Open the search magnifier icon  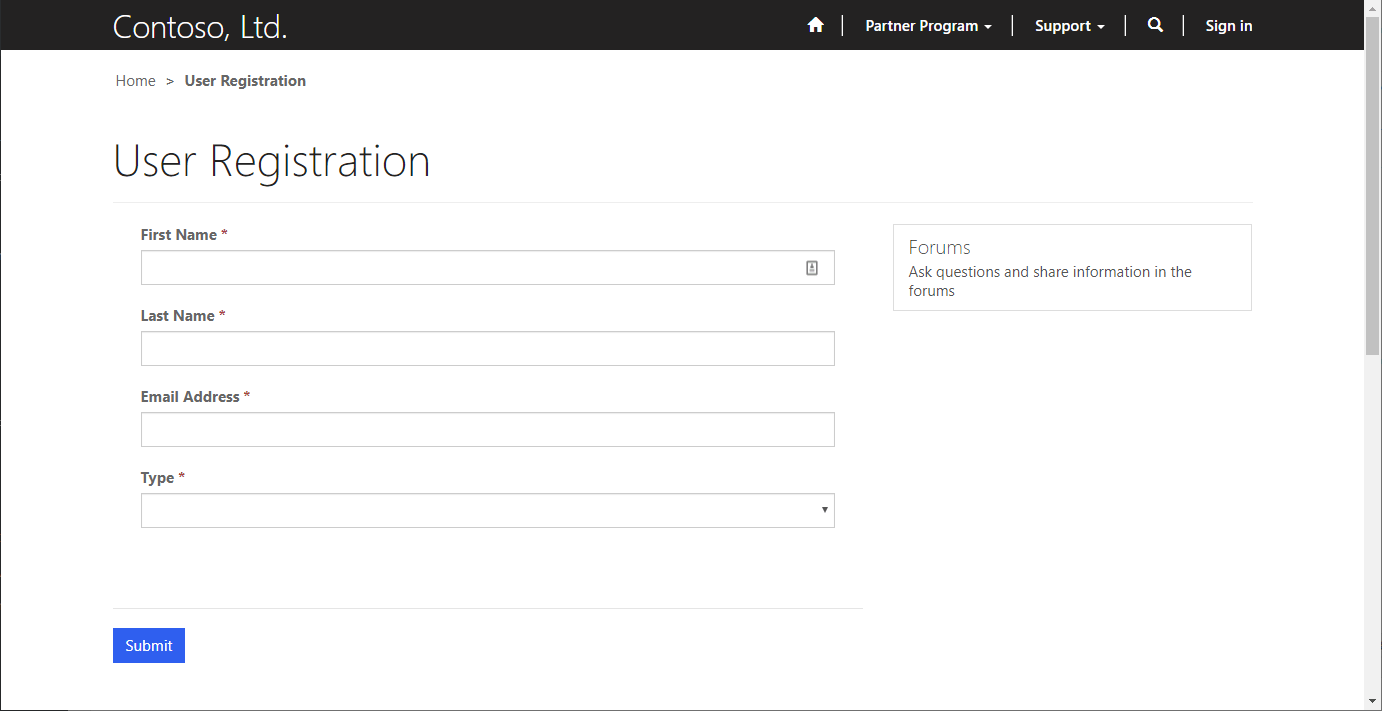(1155, 26)
